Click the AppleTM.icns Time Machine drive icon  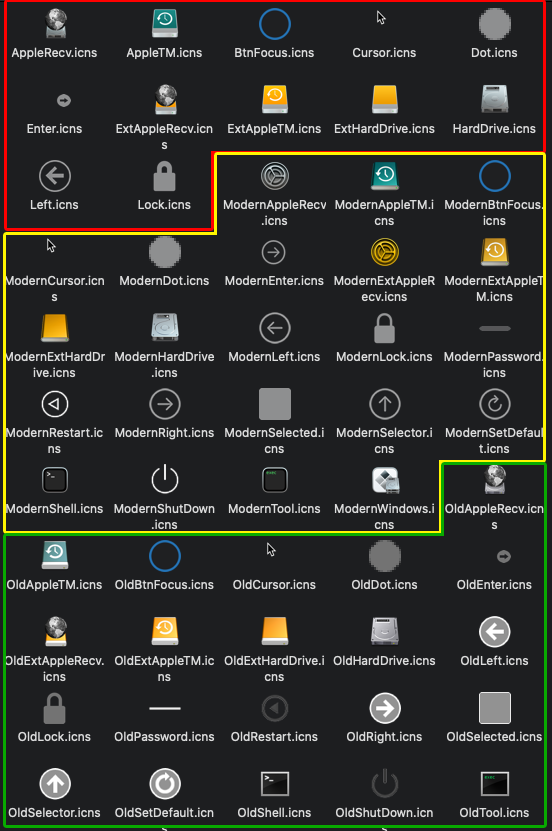tap(165, 24)
